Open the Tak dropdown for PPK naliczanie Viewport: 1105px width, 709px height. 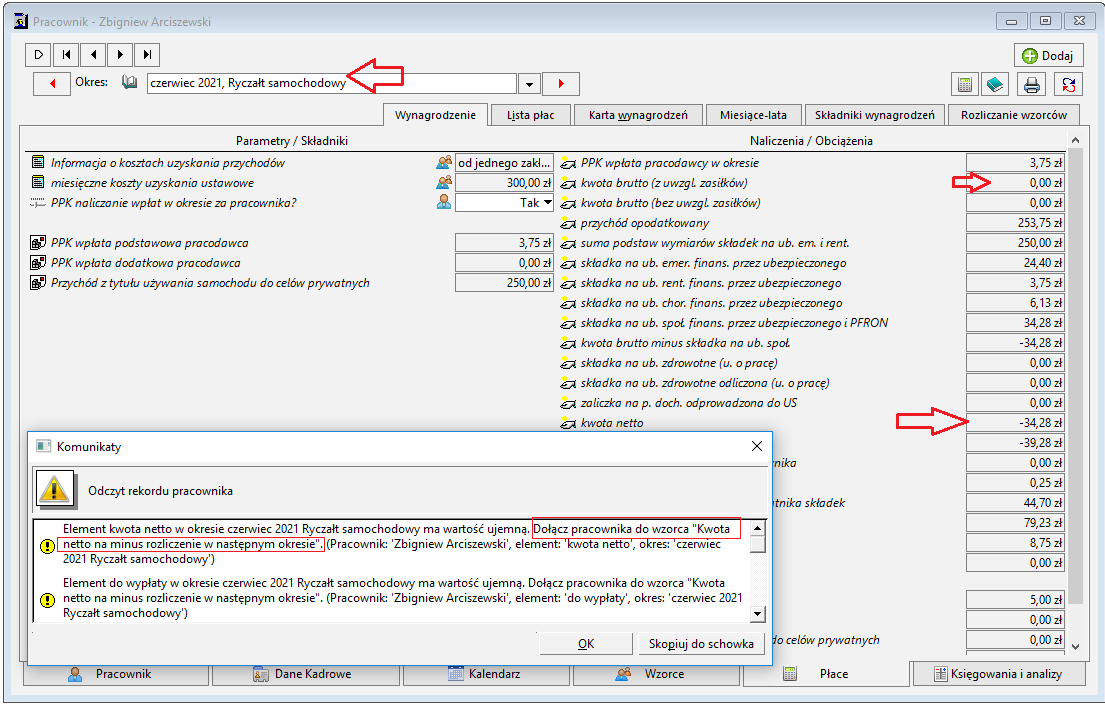click(548, 203)
